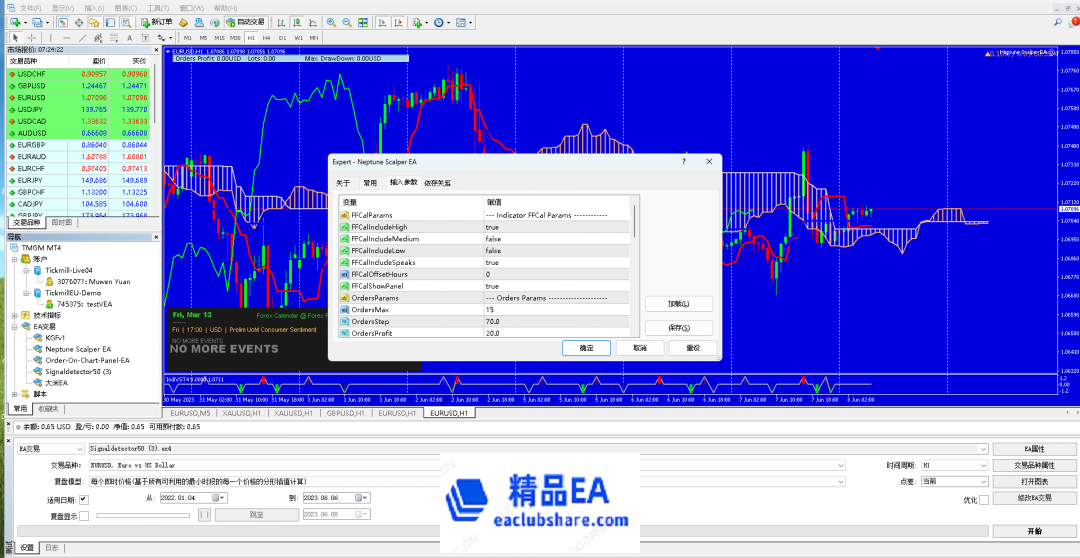Image resolution: width=1080 pixels, height=558 pixels.
Task: Select the crosshair tool
Action: 32,37
